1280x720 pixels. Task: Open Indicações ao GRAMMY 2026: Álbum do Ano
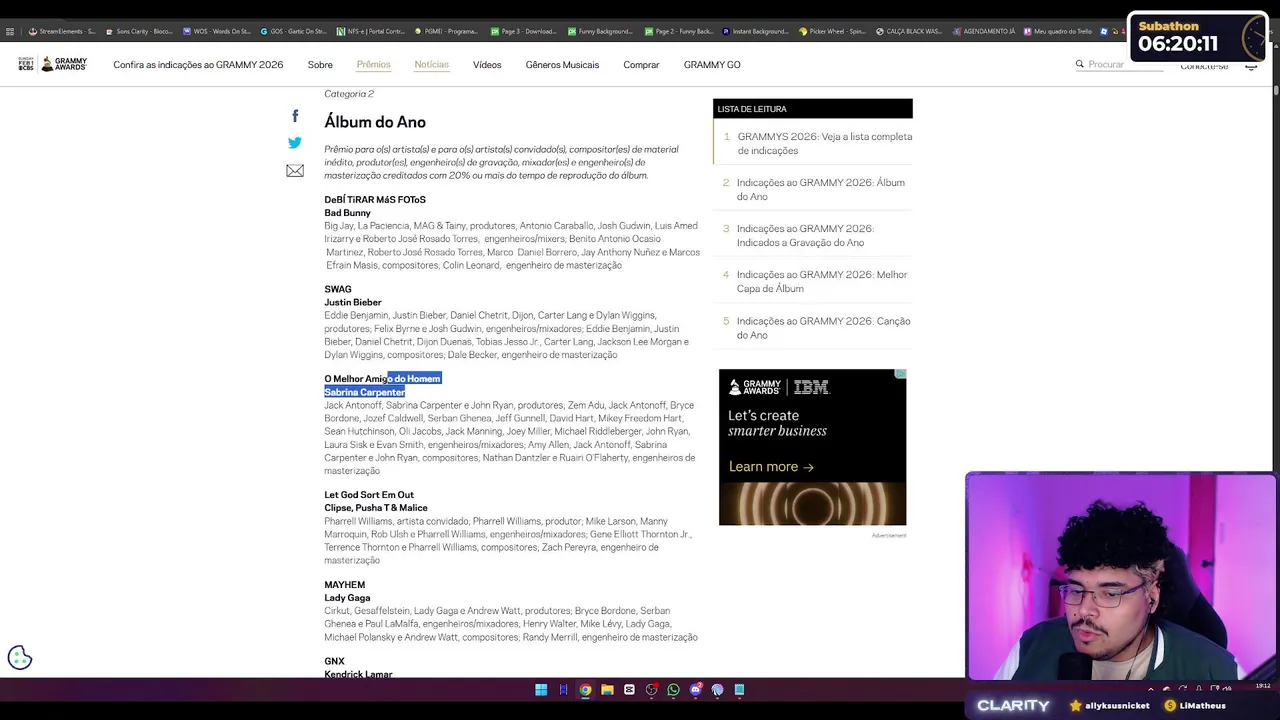821,189
